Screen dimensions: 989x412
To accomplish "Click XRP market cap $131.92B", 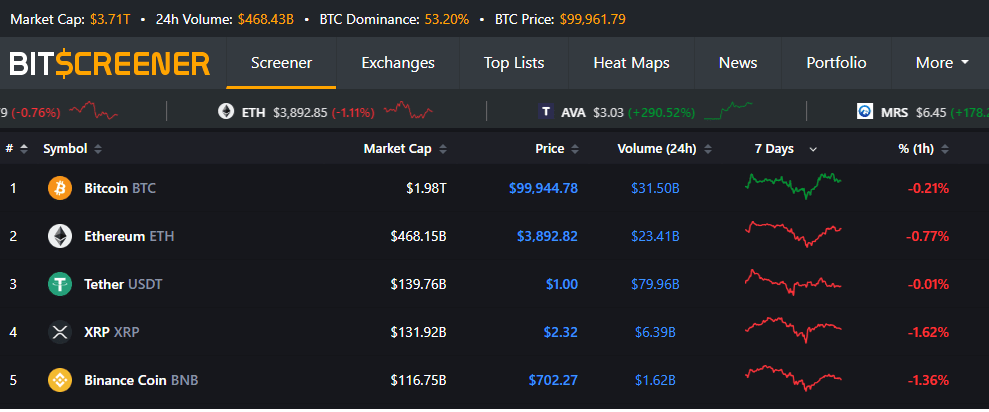I will coord(418,332).
